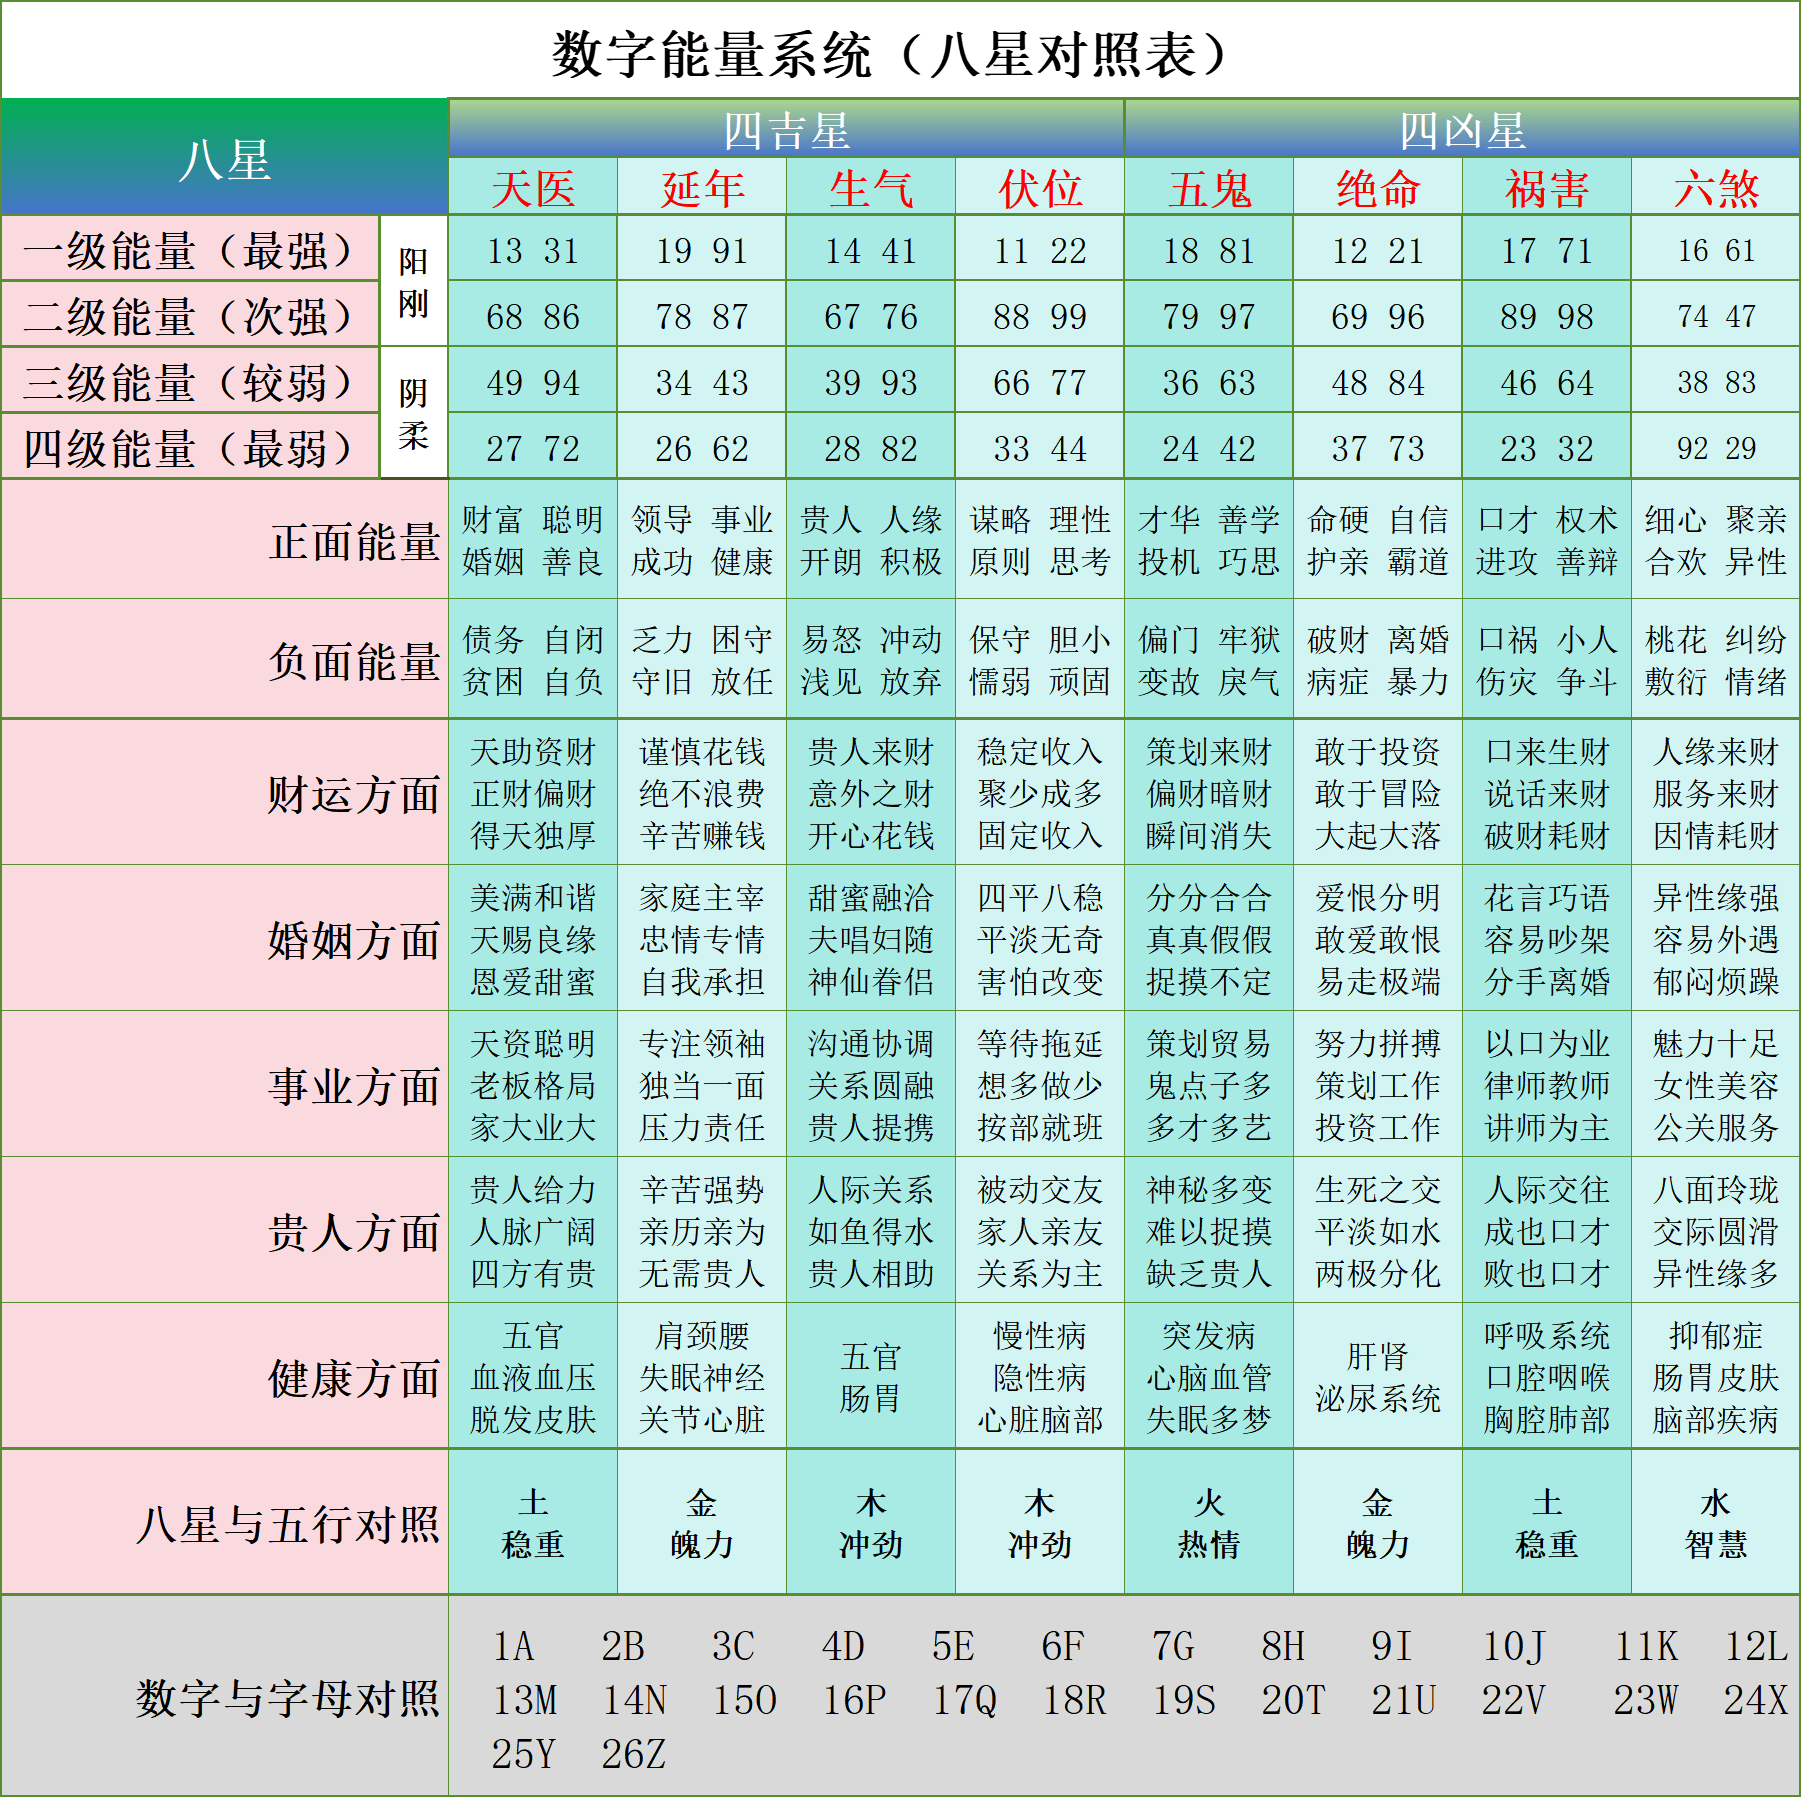
Task: Select the 天医 column header
Action: click(533, 187)
